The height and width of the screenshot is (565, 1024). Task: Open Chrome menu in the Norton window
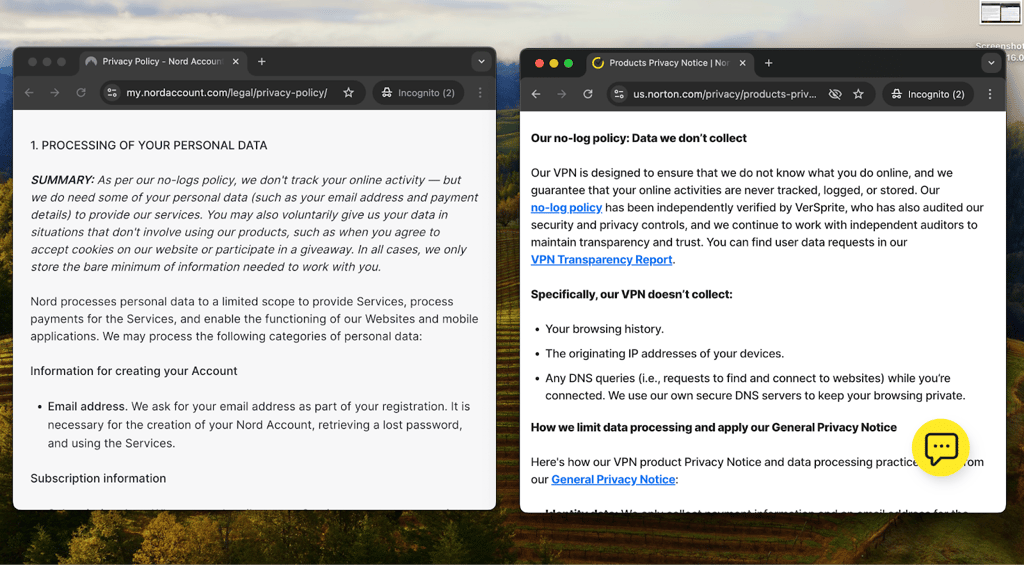pyautogui.click(x=990, y=94)
